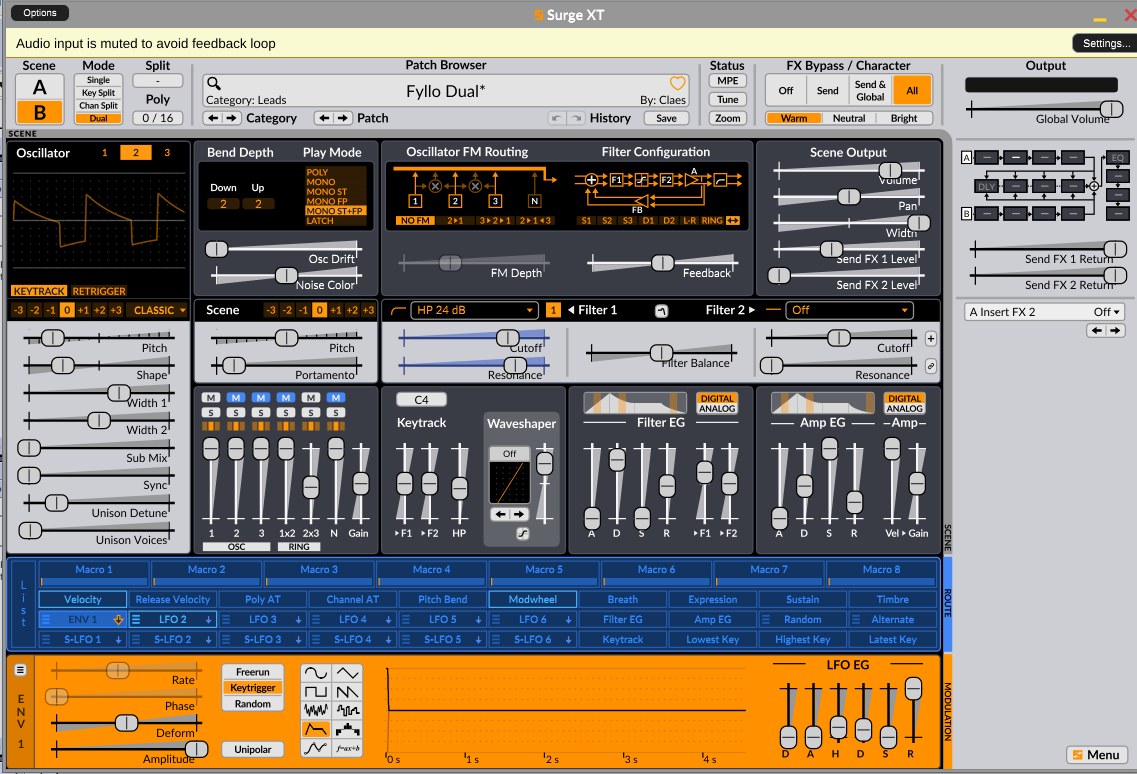Go to next category with right arrow
The image size is (1137, 774).
pos(231,118)
